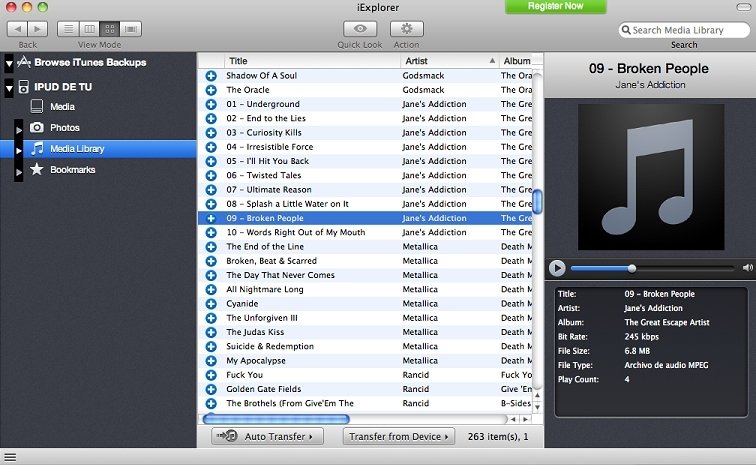Viewport: 756px width, 465px height.
Task: Click the vertical scrollbar thumb of song list
Action: click(x=538, y=201)
